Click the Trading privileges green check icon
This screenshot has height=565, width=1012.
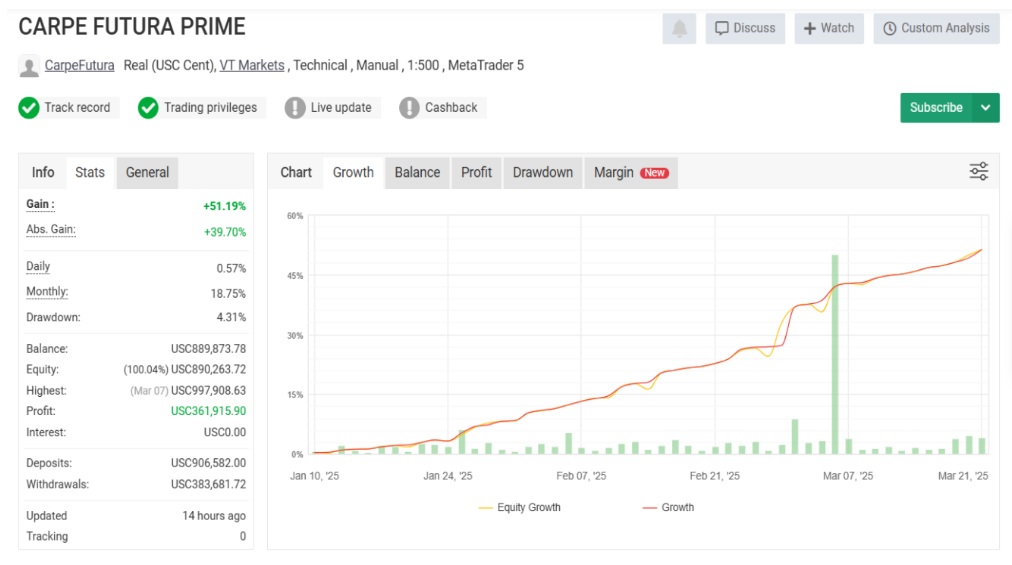[148, 108]
